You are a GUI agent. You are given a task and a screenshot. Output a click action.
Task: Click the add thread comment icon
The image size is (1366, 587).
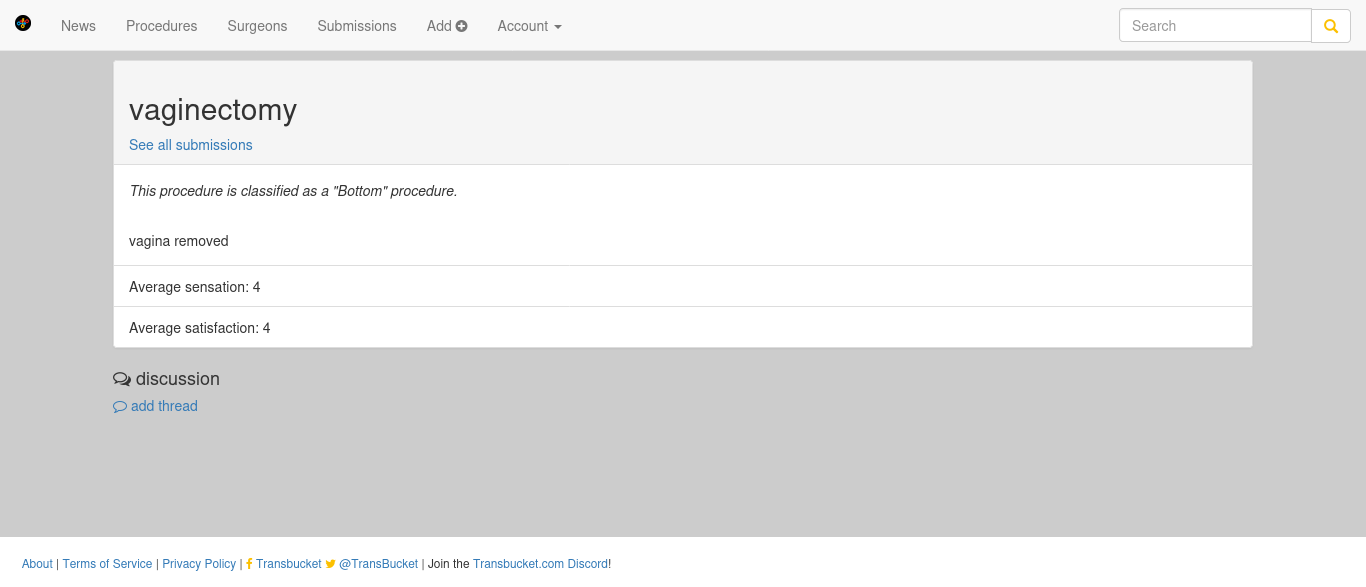(120, 407)
